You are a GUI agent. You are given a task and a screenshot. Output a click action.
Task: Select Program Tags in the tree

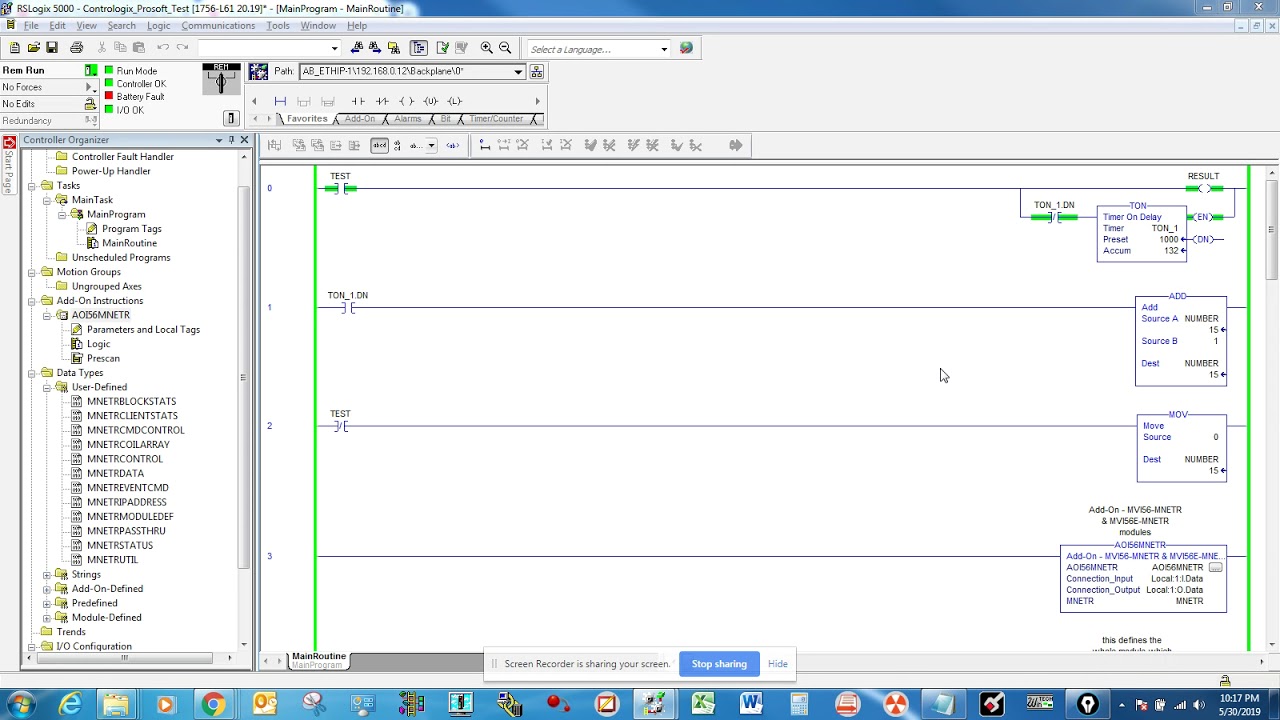[131, 229]
